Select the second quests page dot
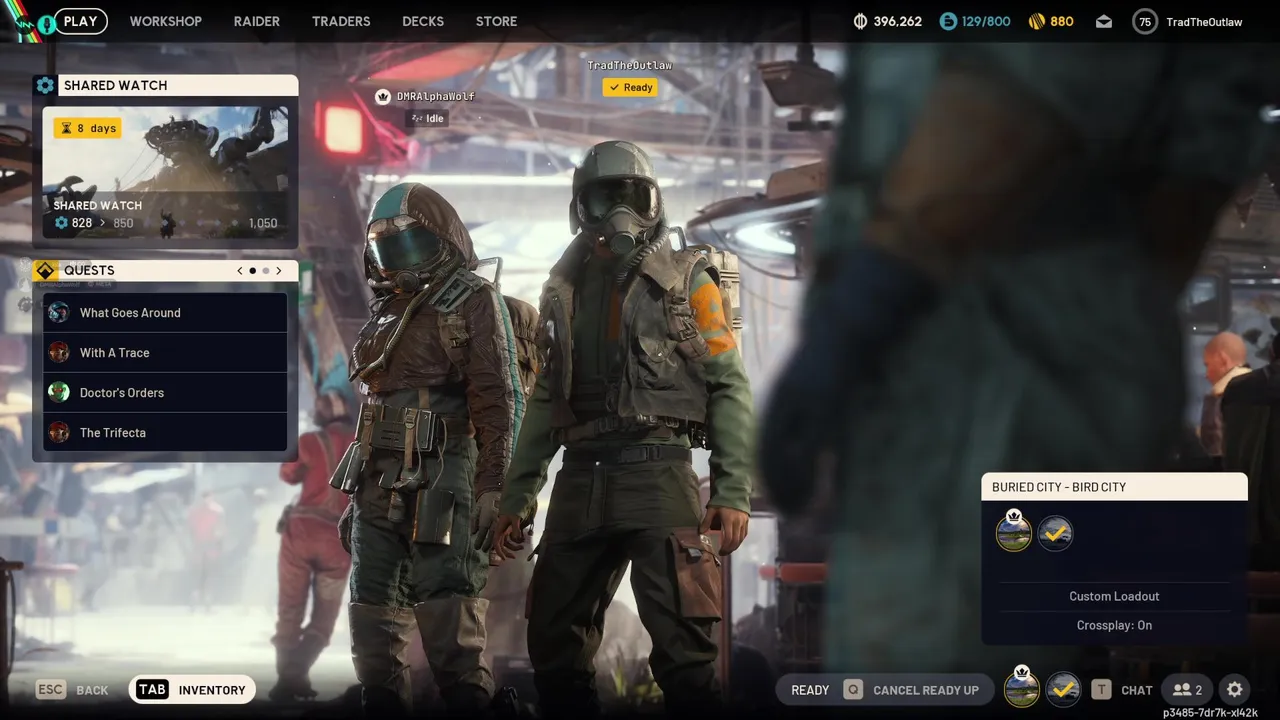The height and width of the screenshot is (720, 1280). (265, 270)
